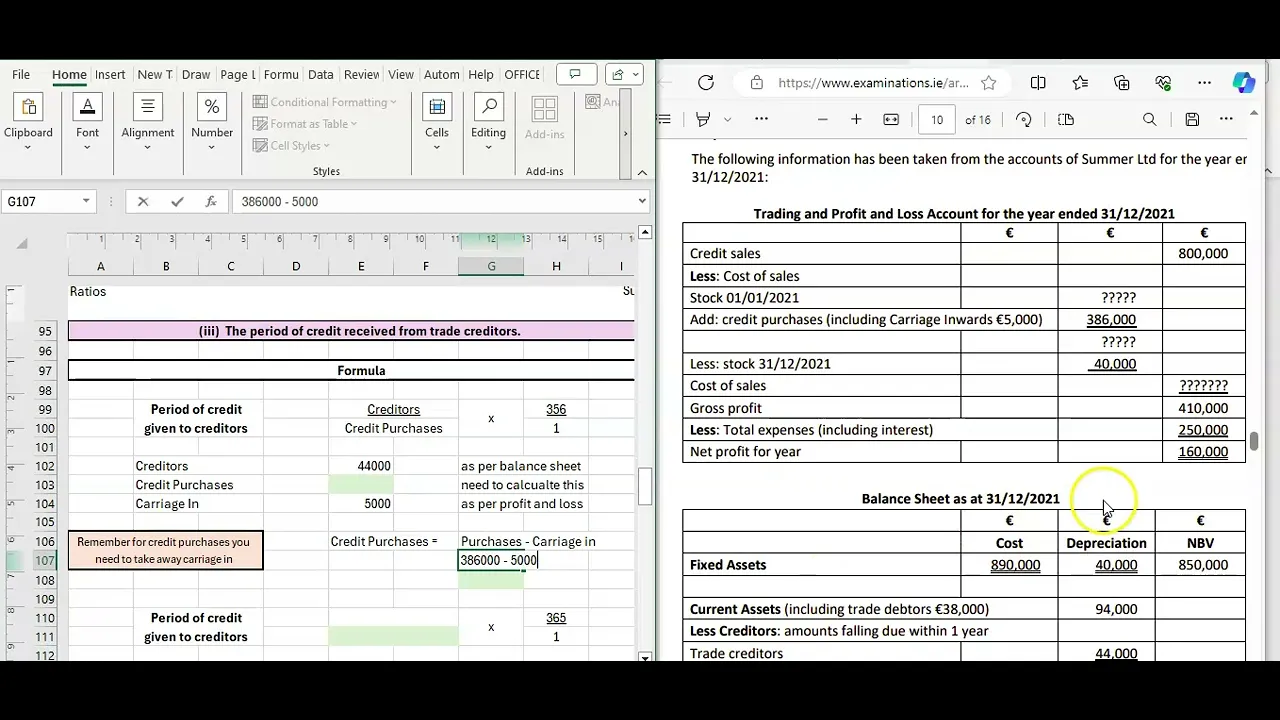Zoom in the PDF
Viewport: 1280px width, 720px height.
coord(856,119)
